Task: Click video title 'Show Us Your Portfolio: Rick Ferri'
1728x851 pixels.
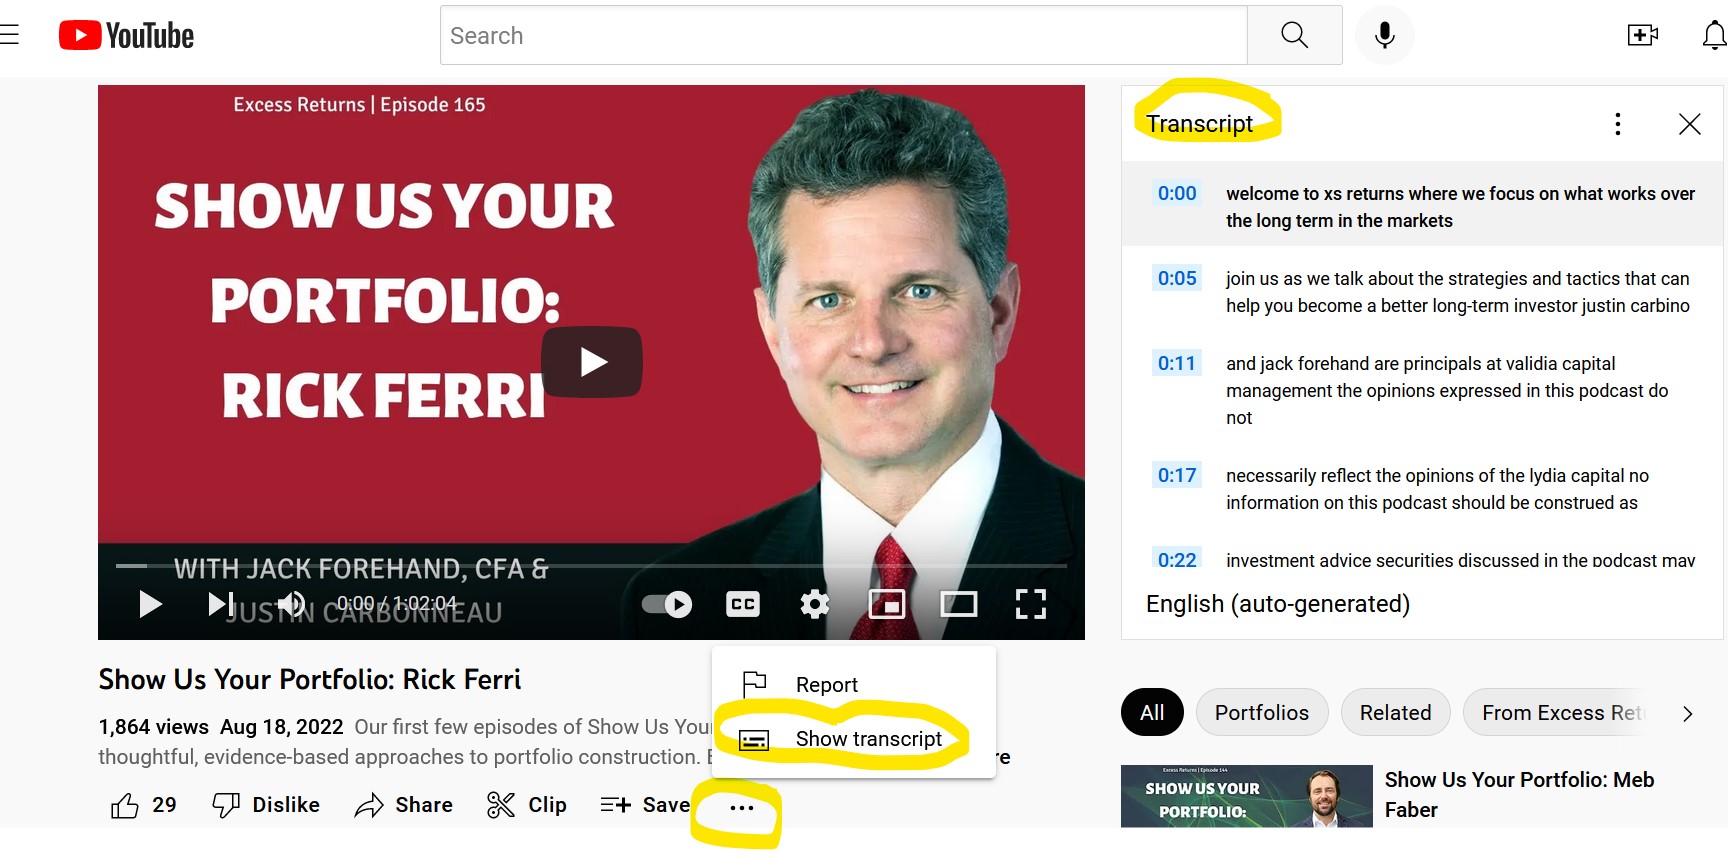Action: (310, 680)
